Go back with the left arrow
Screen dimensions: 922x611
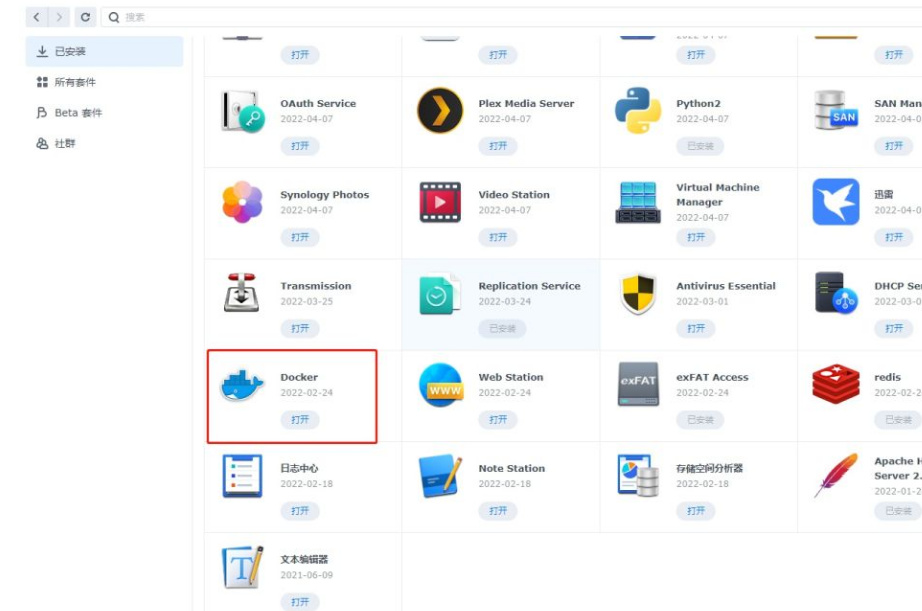tap(36, 17)
